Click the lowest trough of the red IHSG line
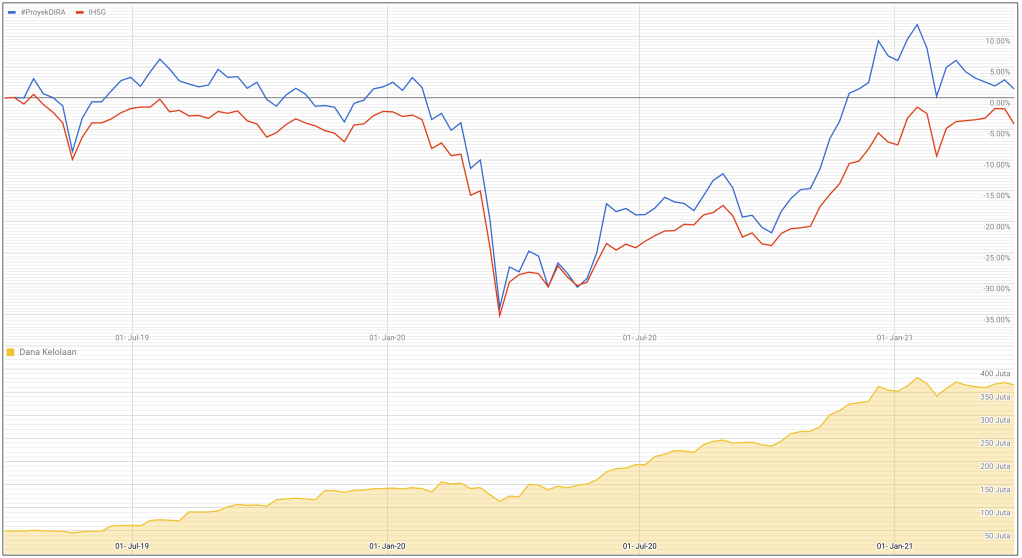1022x558 pixels. [x=500, y=316]
